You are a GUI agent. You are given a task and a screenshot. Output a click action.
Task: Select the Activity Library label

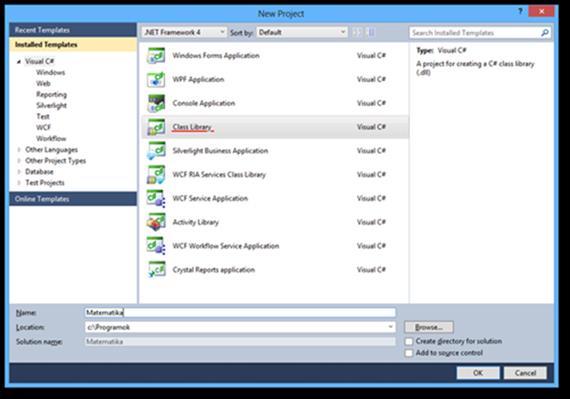tap(196, 222)
